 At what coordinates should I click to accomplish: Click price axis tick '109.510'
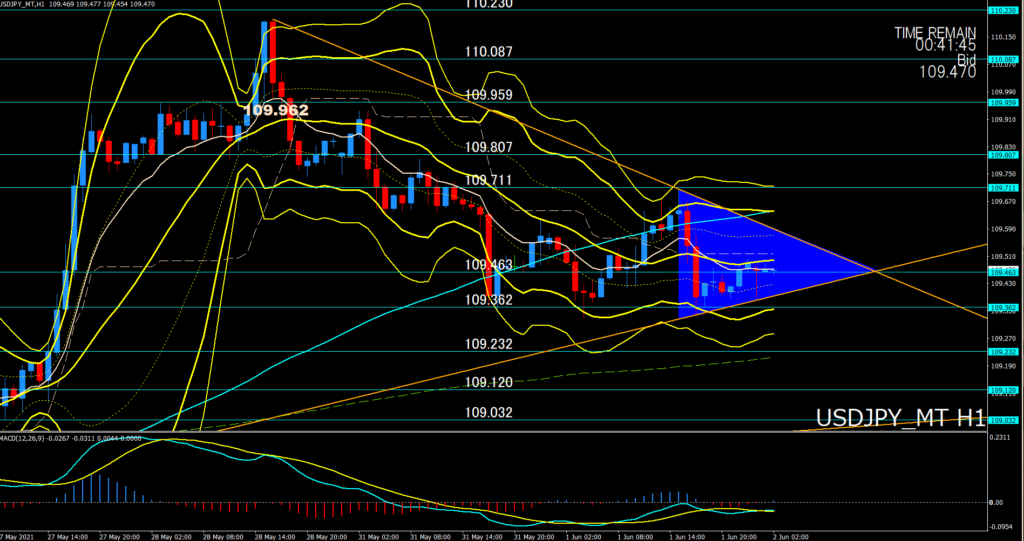tap(1004, 257)
